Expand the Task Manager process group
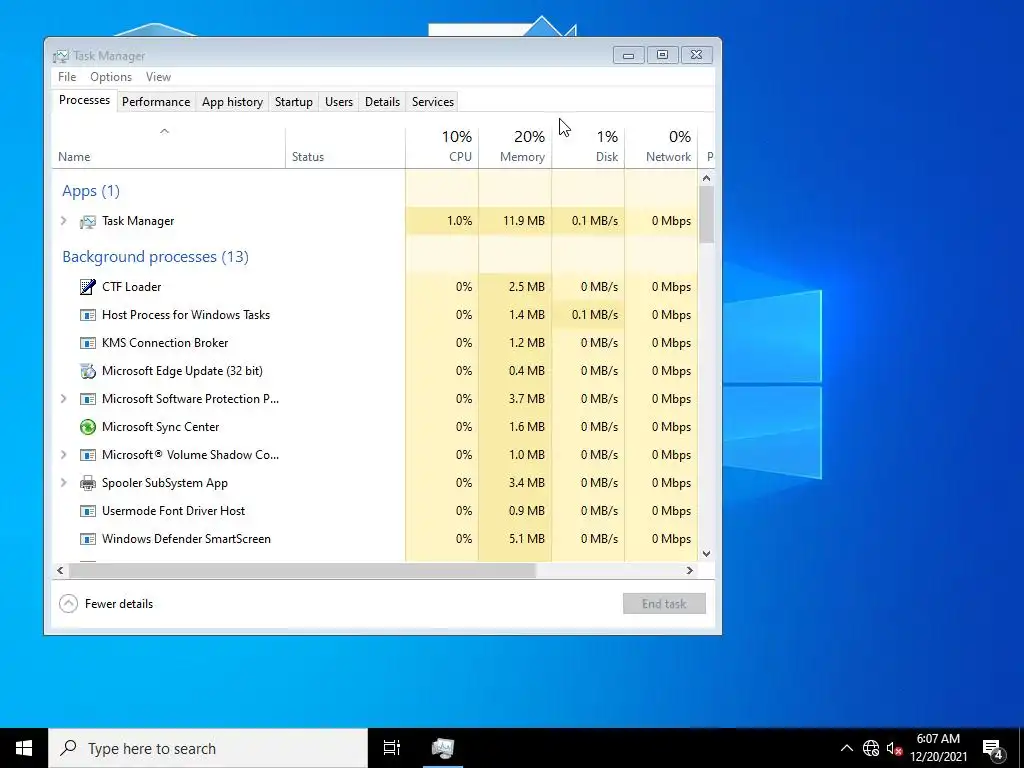This screenshot has height=768, width=1024. 63,221
